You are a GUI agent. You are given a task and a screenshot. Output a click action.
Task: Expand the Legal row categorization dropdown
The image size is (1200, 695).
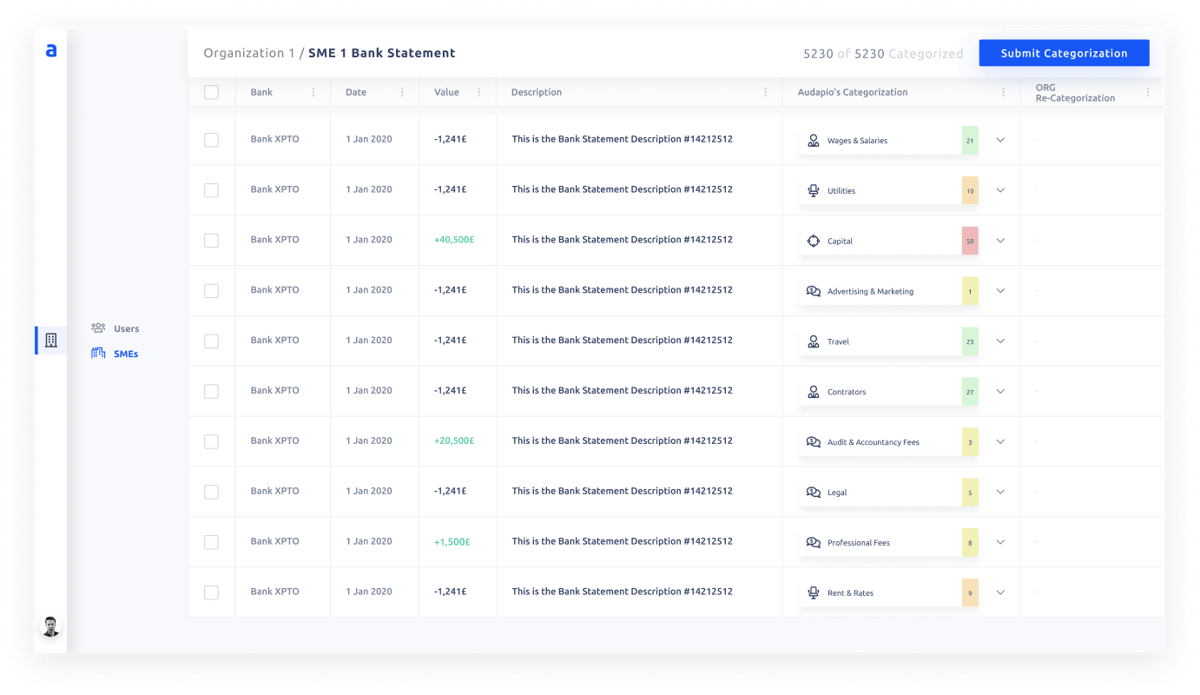pos(1000,491)
